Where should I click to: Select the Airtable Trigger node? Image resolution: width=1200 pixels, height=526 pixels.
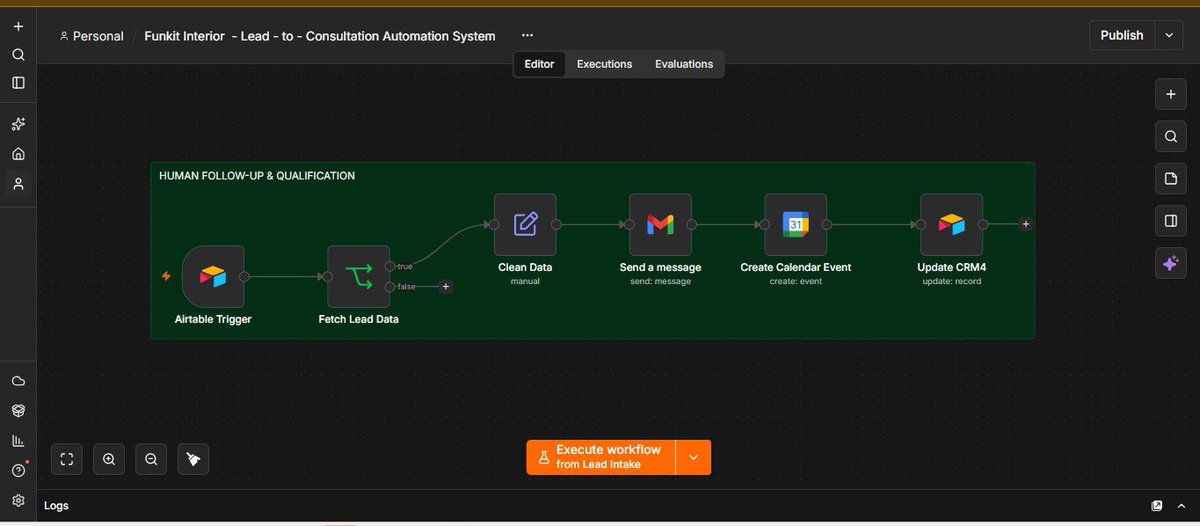tap(213, 277)
